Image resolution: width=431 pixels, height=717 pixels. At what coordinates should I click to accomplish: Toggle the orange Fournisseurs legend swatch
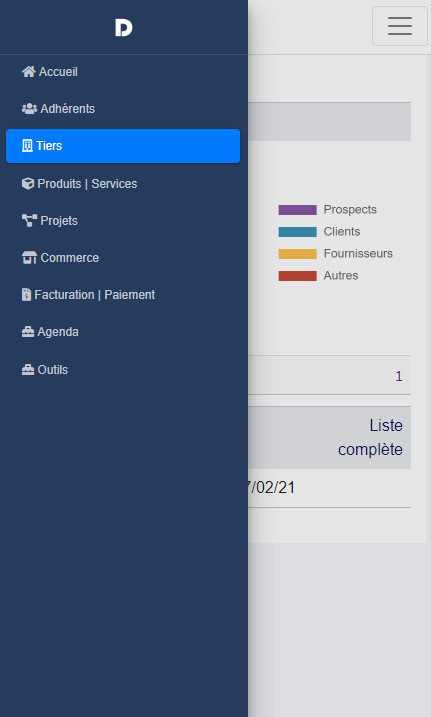[298, 254]
